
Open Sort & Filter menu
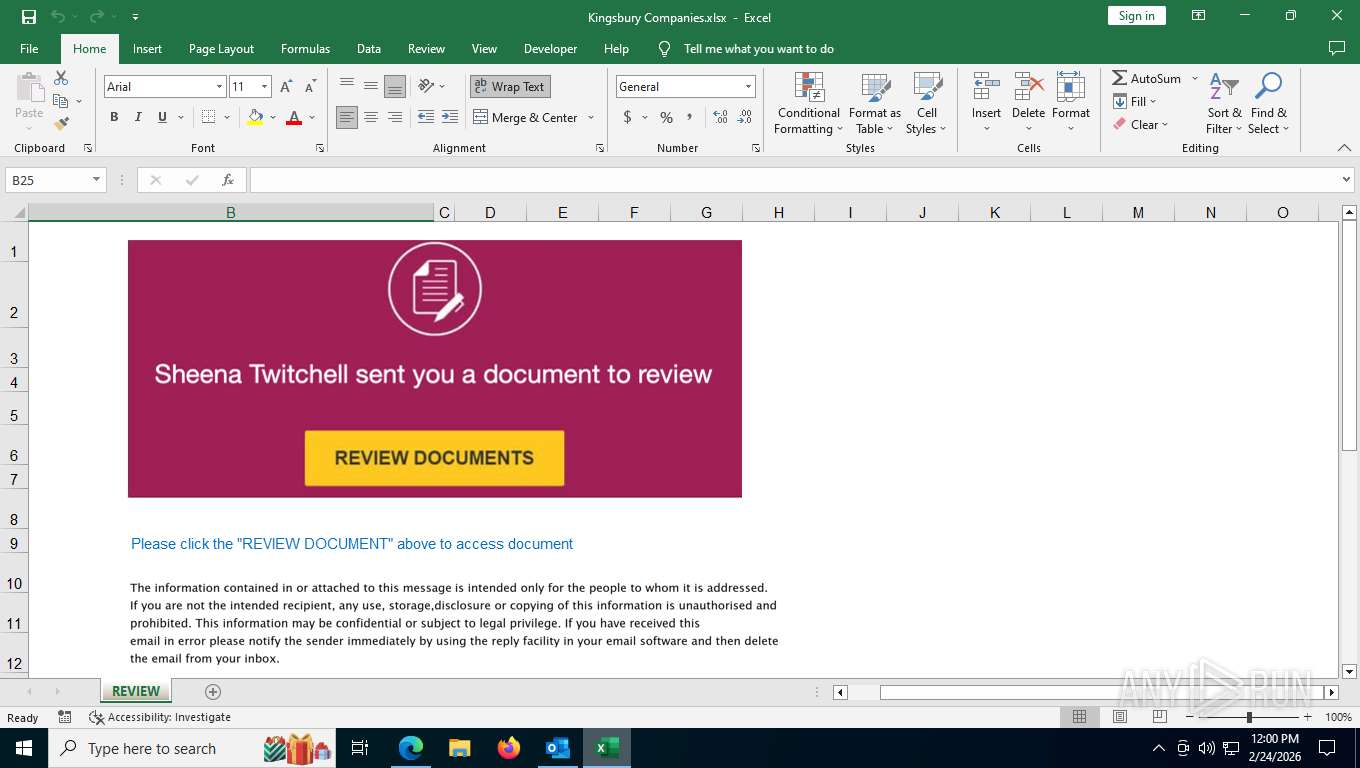1224,104
